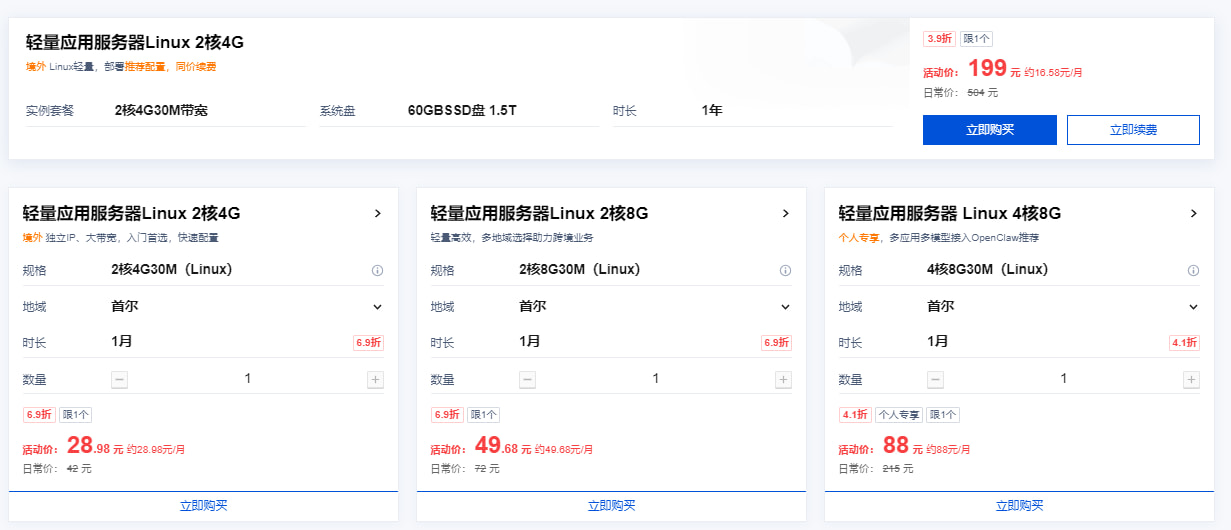
Task: Click 立即购买 link under 88元 price
Action: (1020, 506)
